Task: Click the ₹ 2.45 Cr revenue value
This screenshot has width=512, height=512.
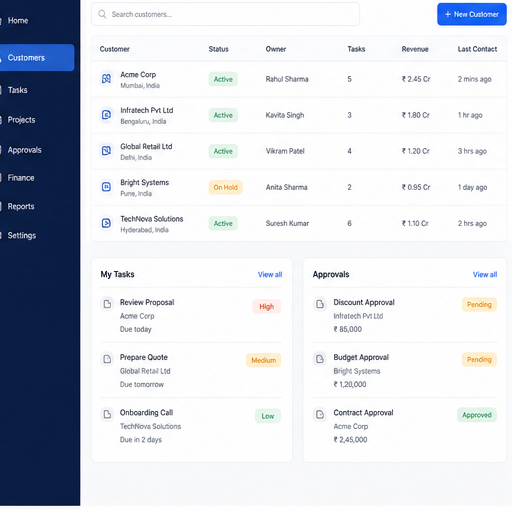Action: (416, 79)
